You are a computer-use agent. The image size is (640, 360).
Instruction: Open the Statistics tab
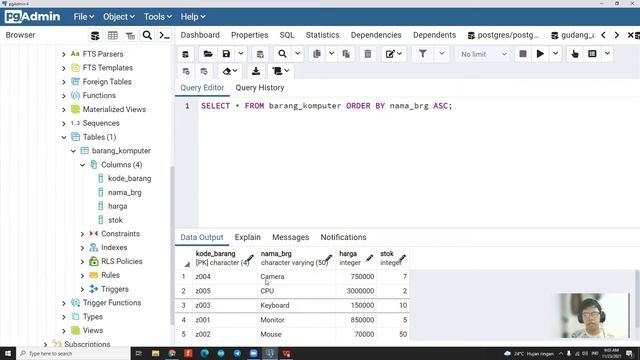(322, 35)
